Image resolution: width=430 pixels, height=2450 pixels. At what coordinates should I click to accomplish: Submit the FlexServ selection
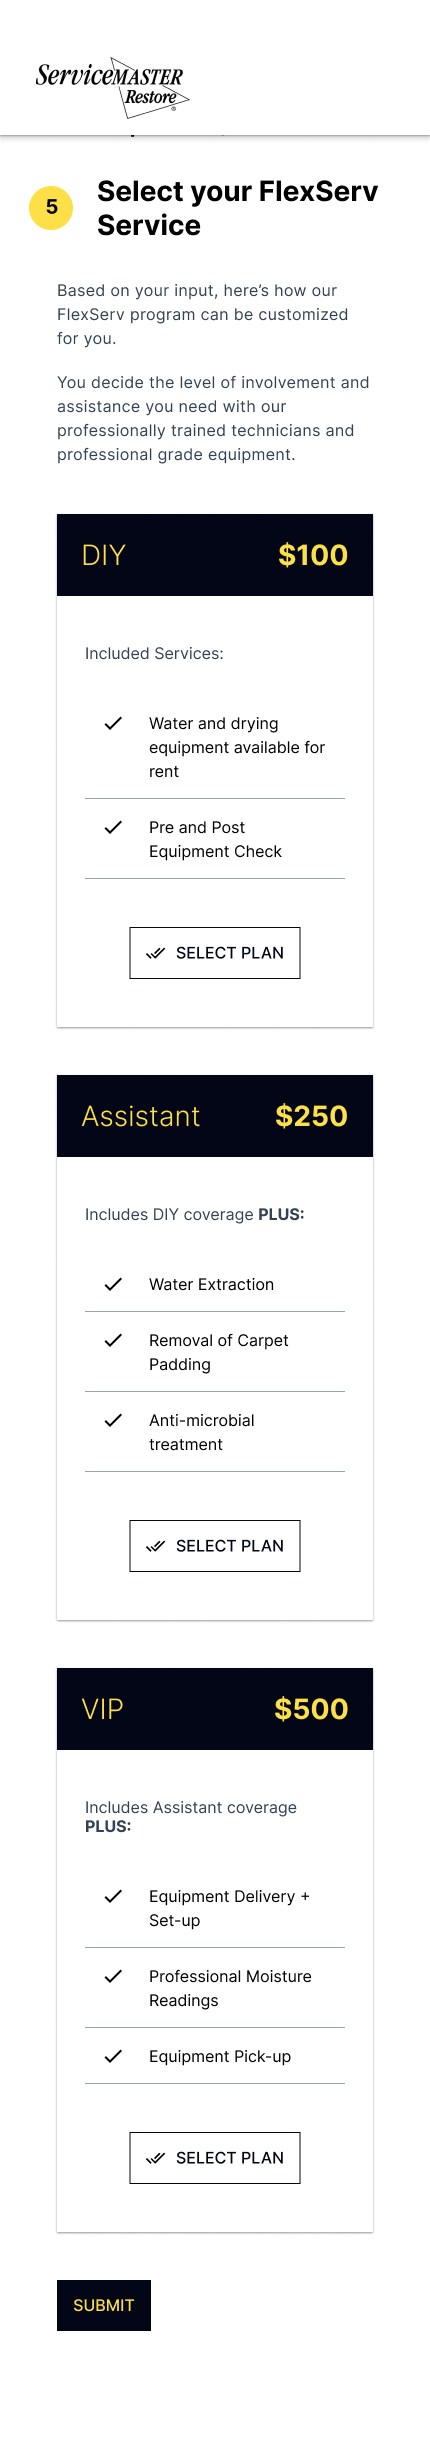pos(104,2305)
